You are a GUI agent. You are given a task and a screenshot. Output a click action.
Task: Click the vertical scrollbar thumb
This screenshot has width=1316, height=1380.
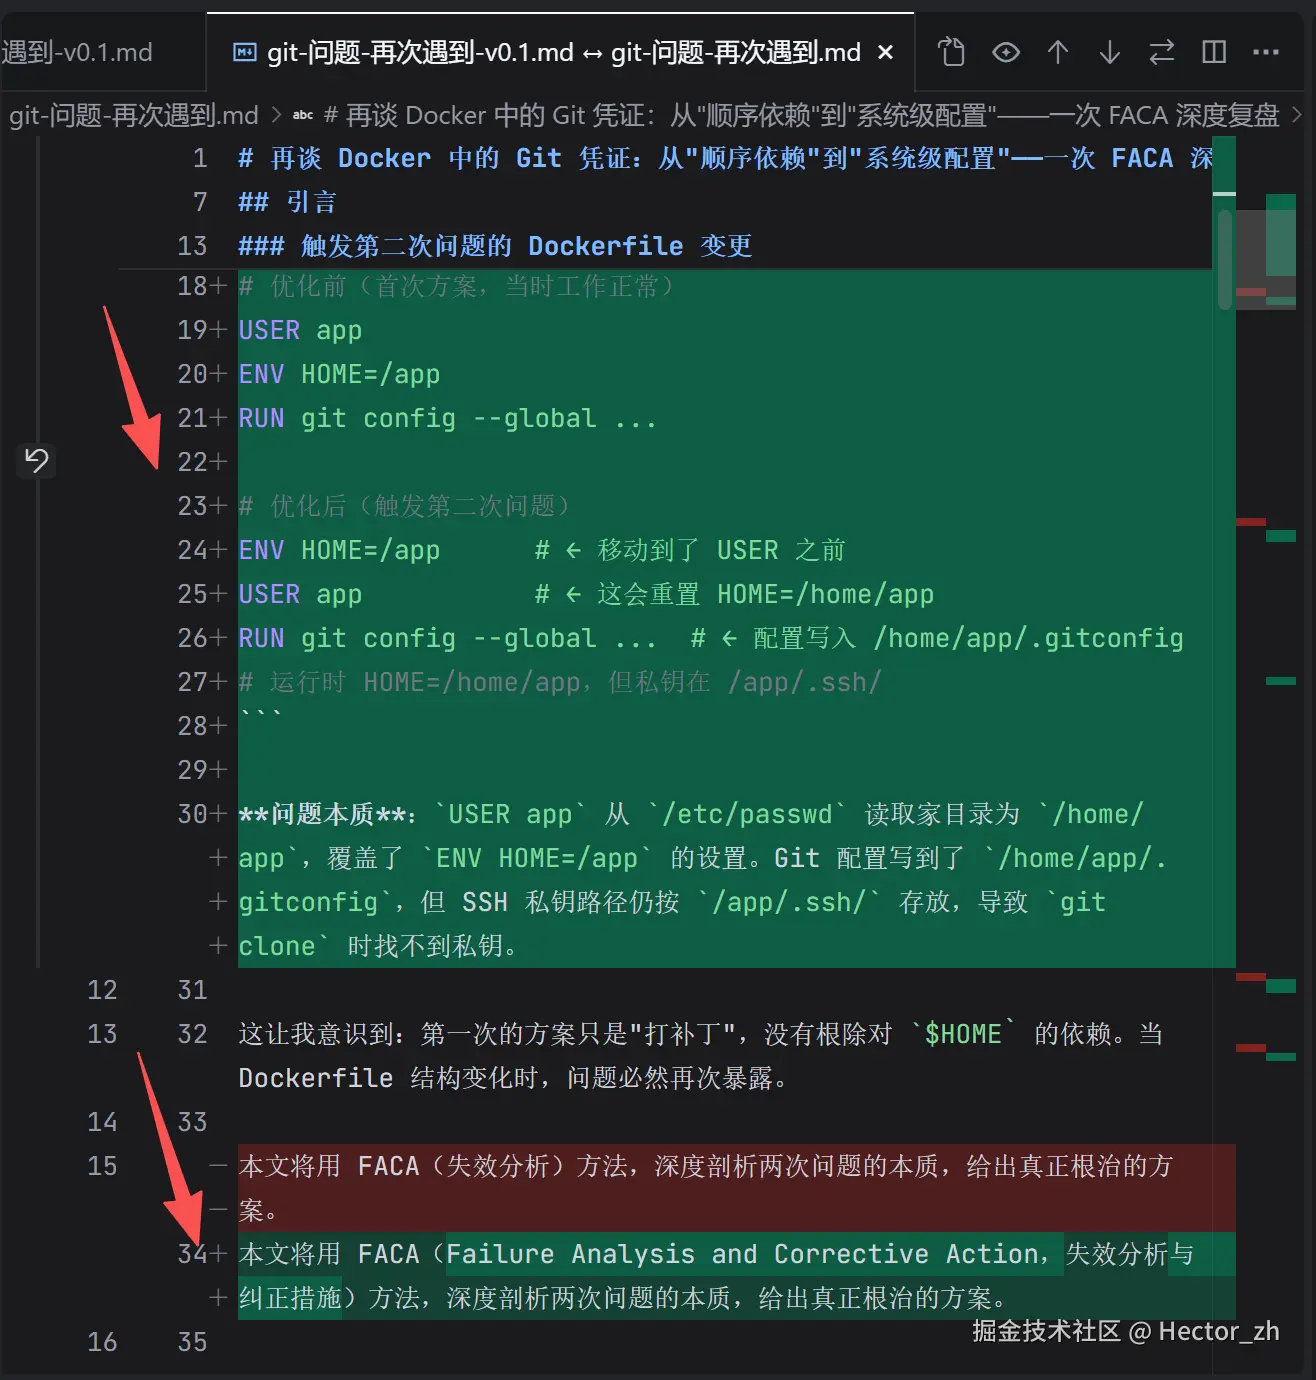point(1224,260)
